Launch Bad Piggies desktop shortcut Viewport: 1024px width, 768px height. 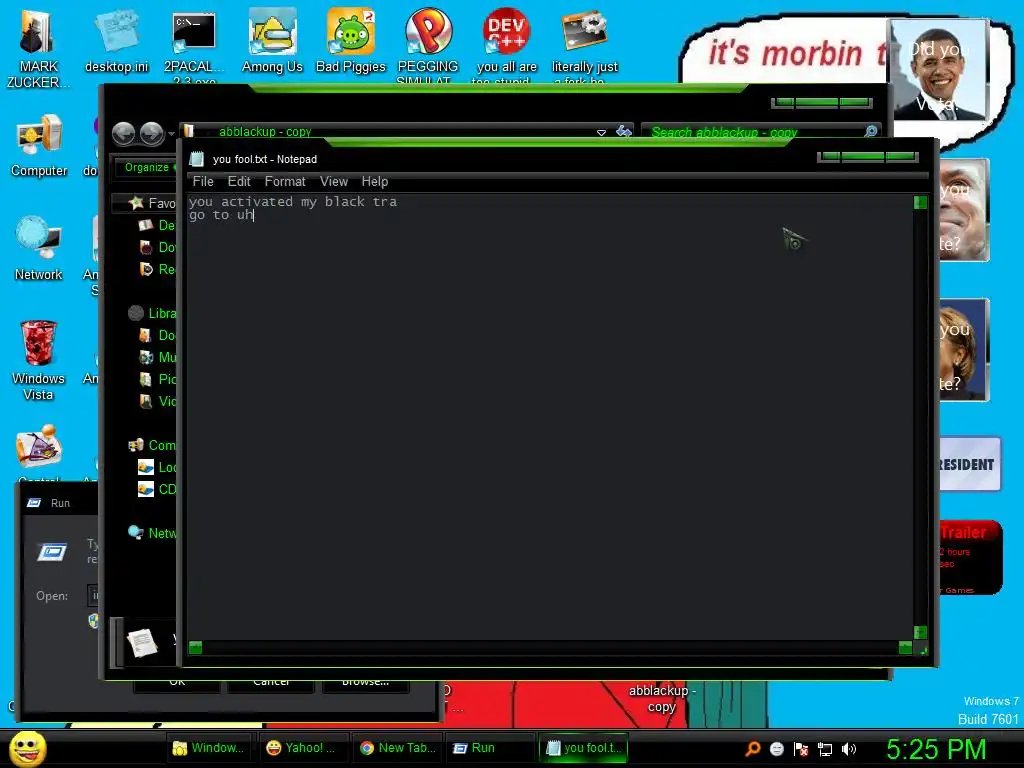point(351,41)
